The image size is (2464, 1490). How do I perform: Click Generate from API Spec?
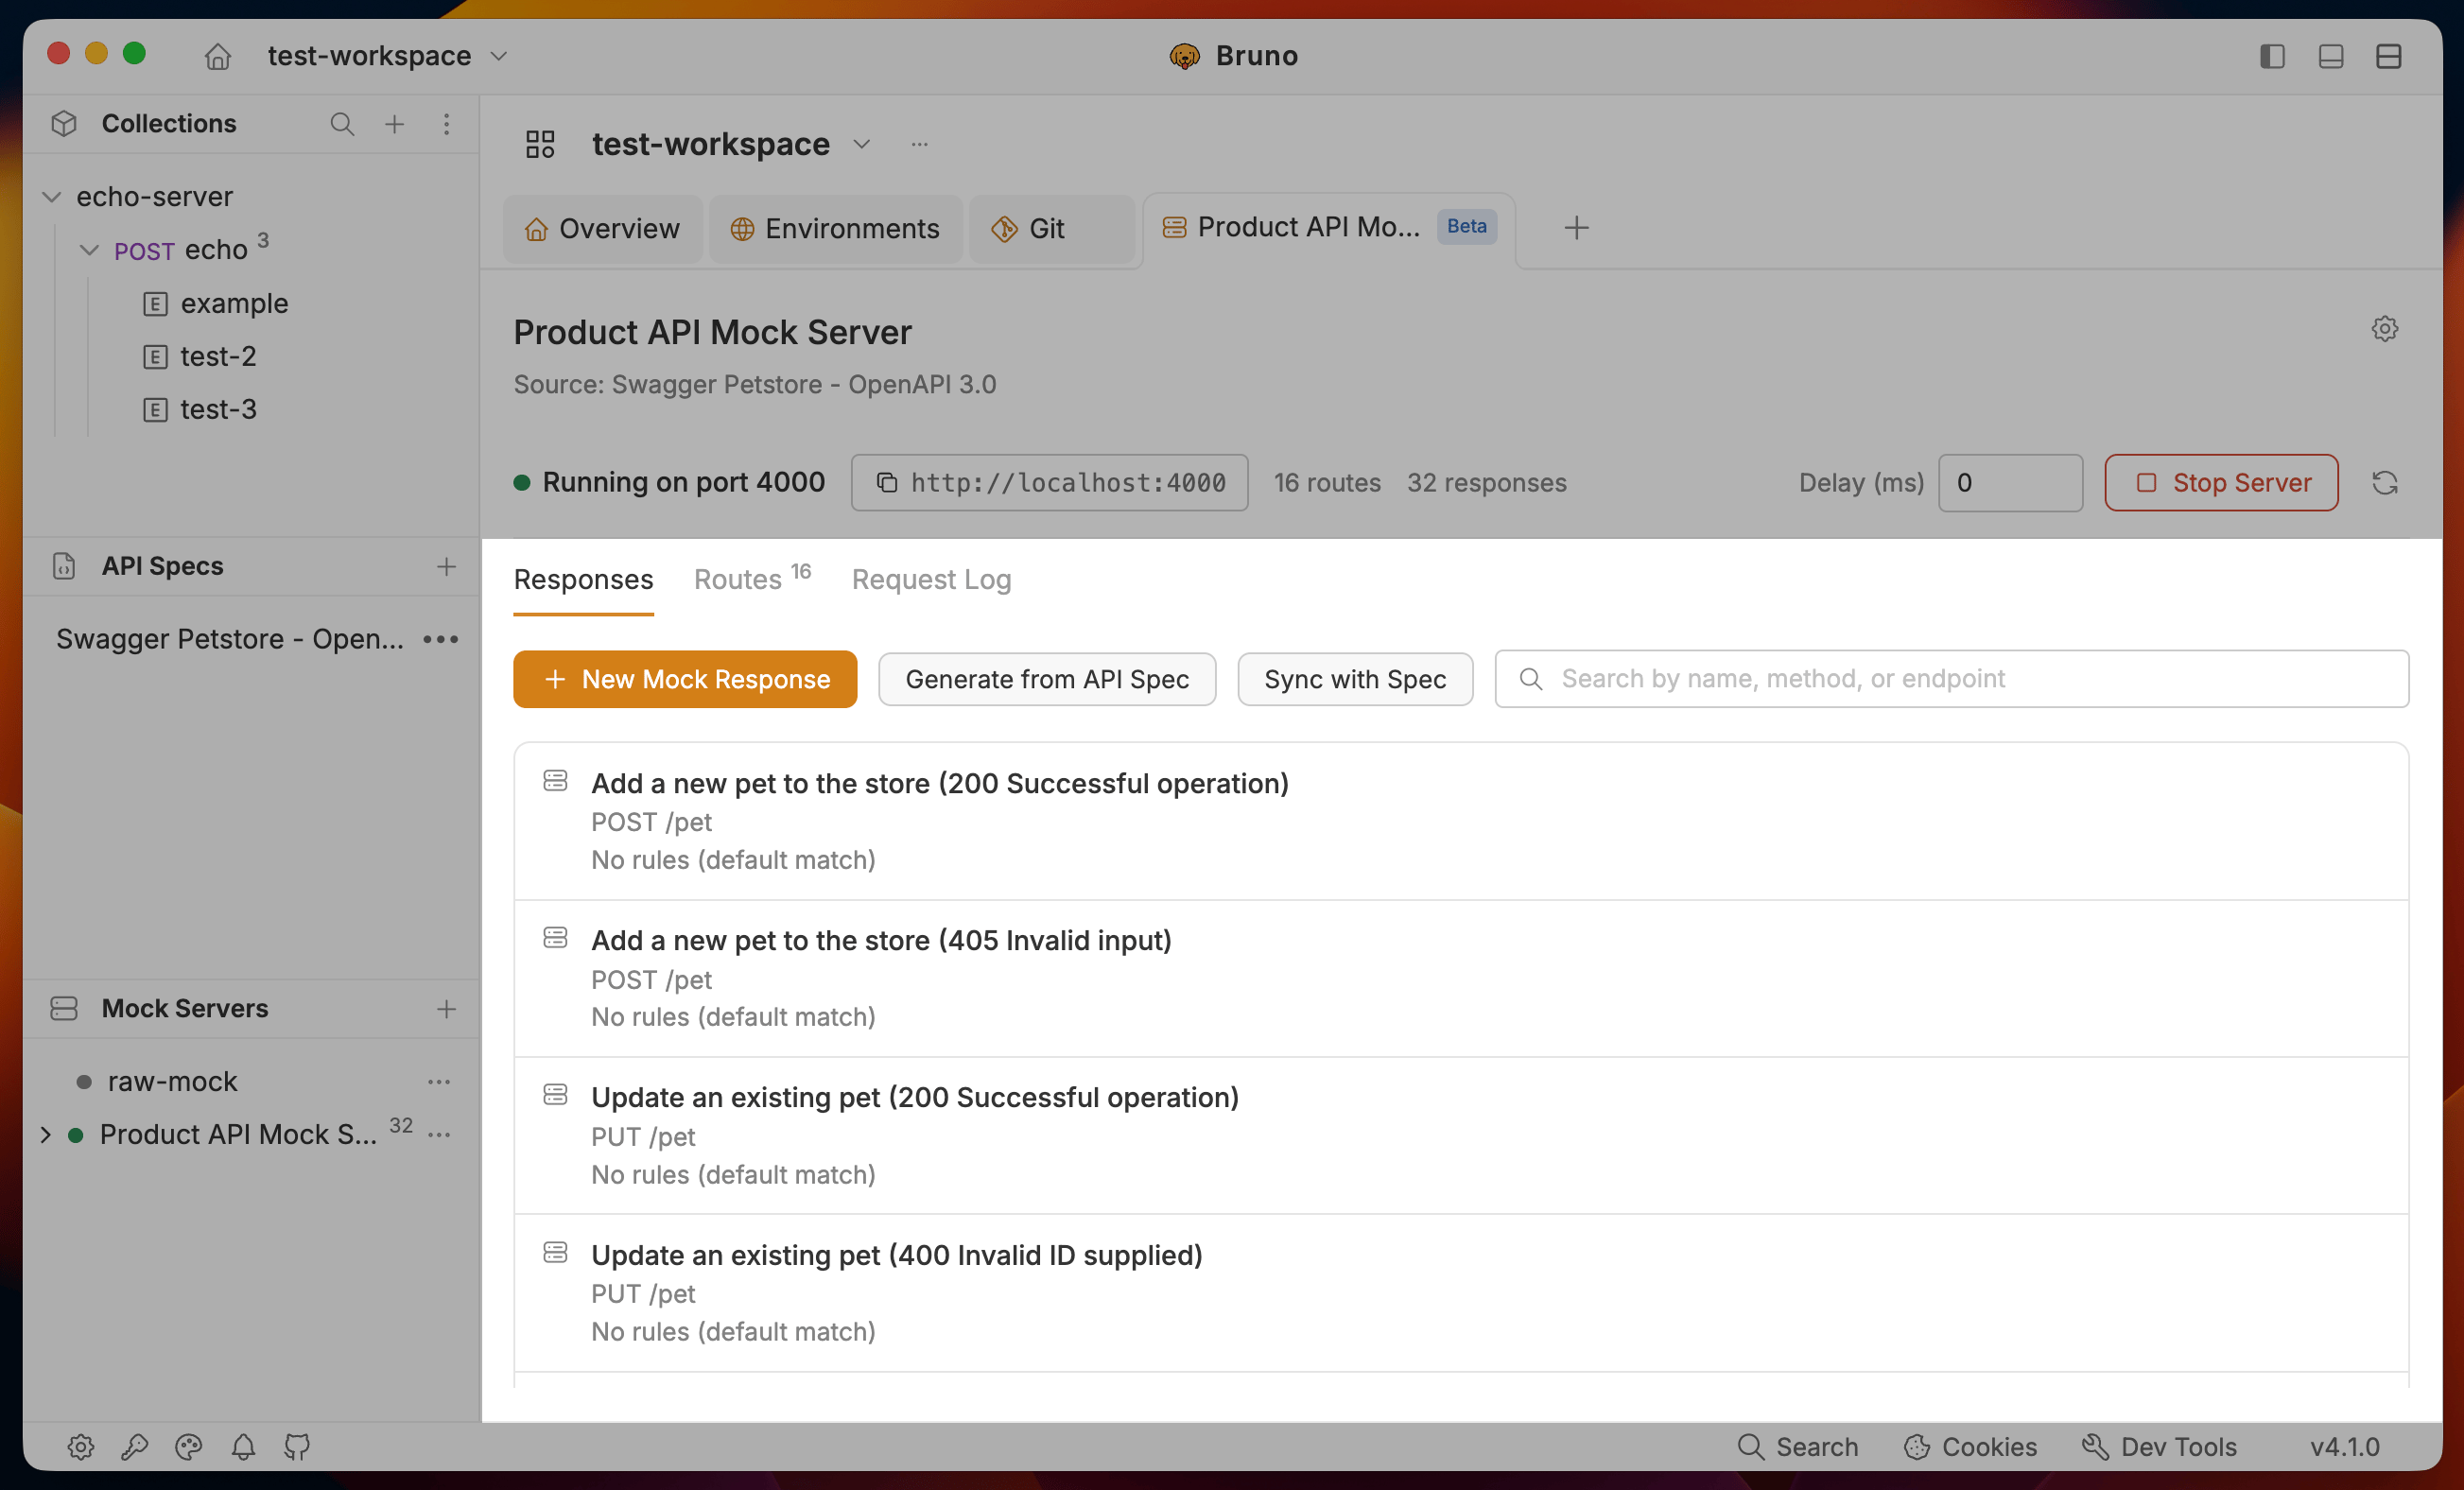click(x=1047, y=679)
